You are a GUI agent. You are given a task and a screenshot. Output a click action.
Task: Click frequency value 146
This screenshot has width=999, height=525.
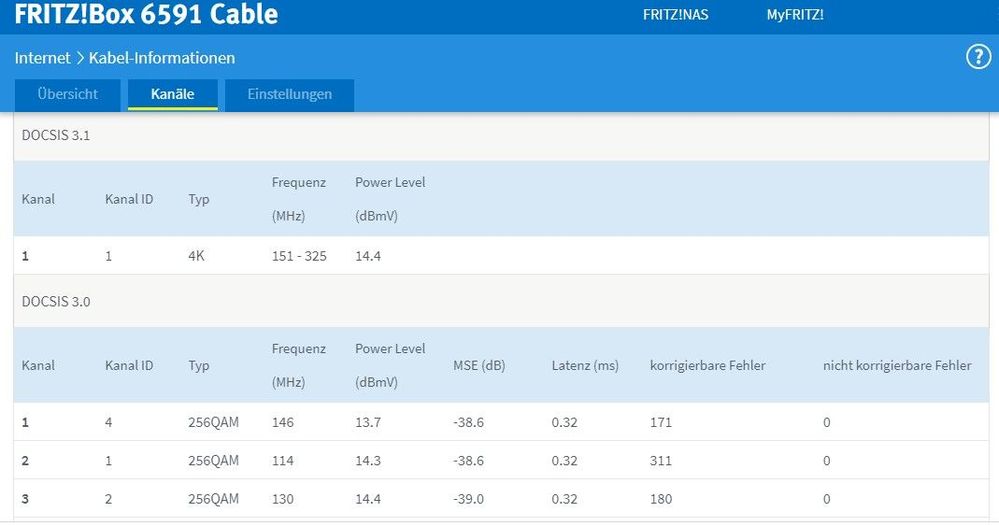click(282, 422)
